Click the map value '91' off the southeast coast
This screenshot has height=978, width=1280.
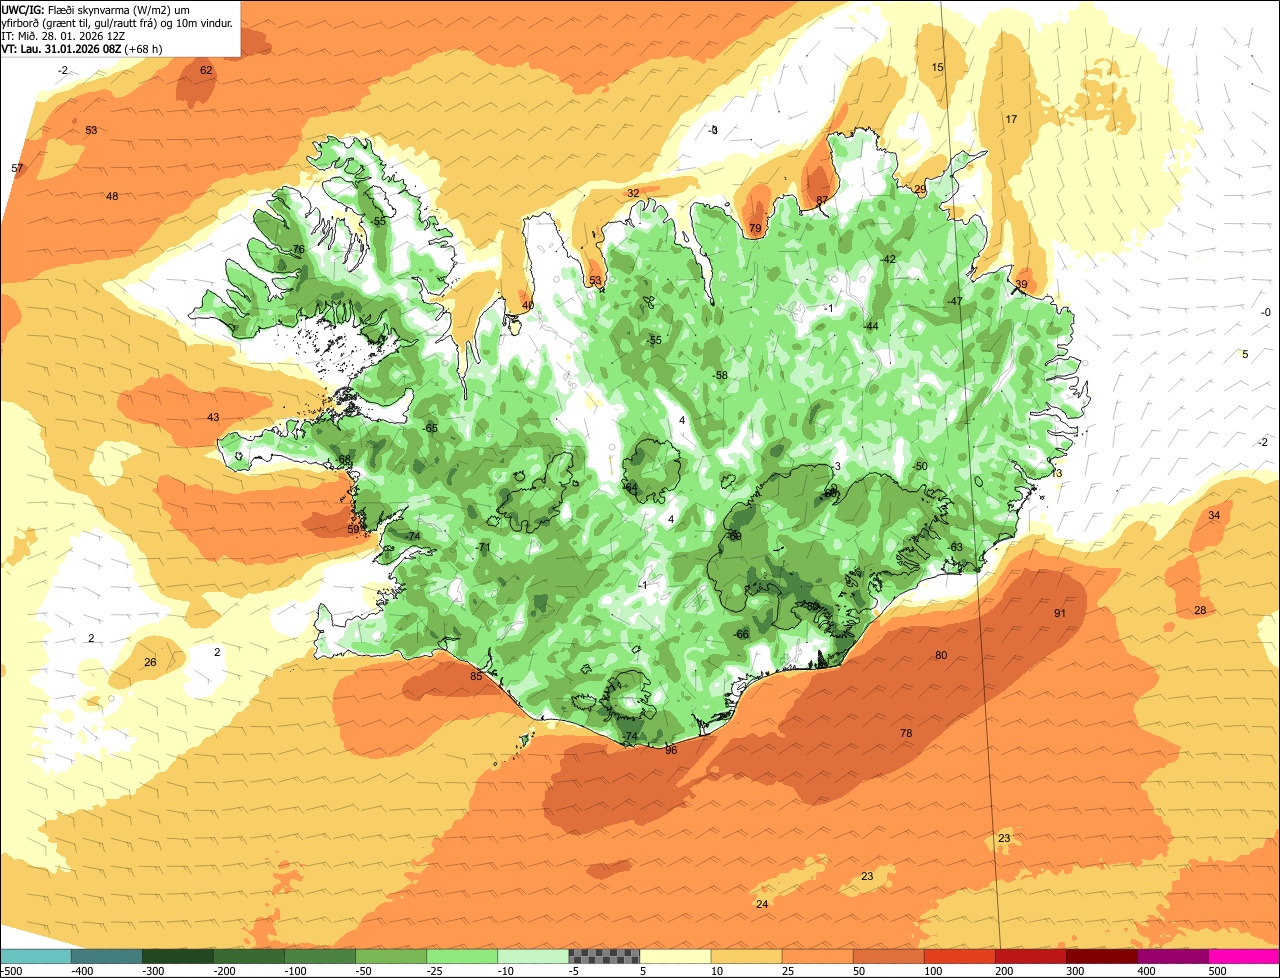coord(1060,613)
